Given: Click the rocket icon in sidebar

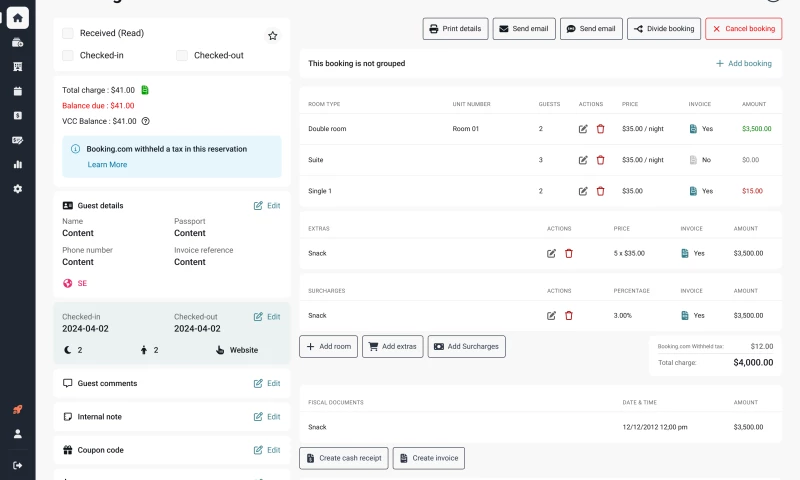Looking at the screenshot, I should pyautogui.click(x=18, y=409).
